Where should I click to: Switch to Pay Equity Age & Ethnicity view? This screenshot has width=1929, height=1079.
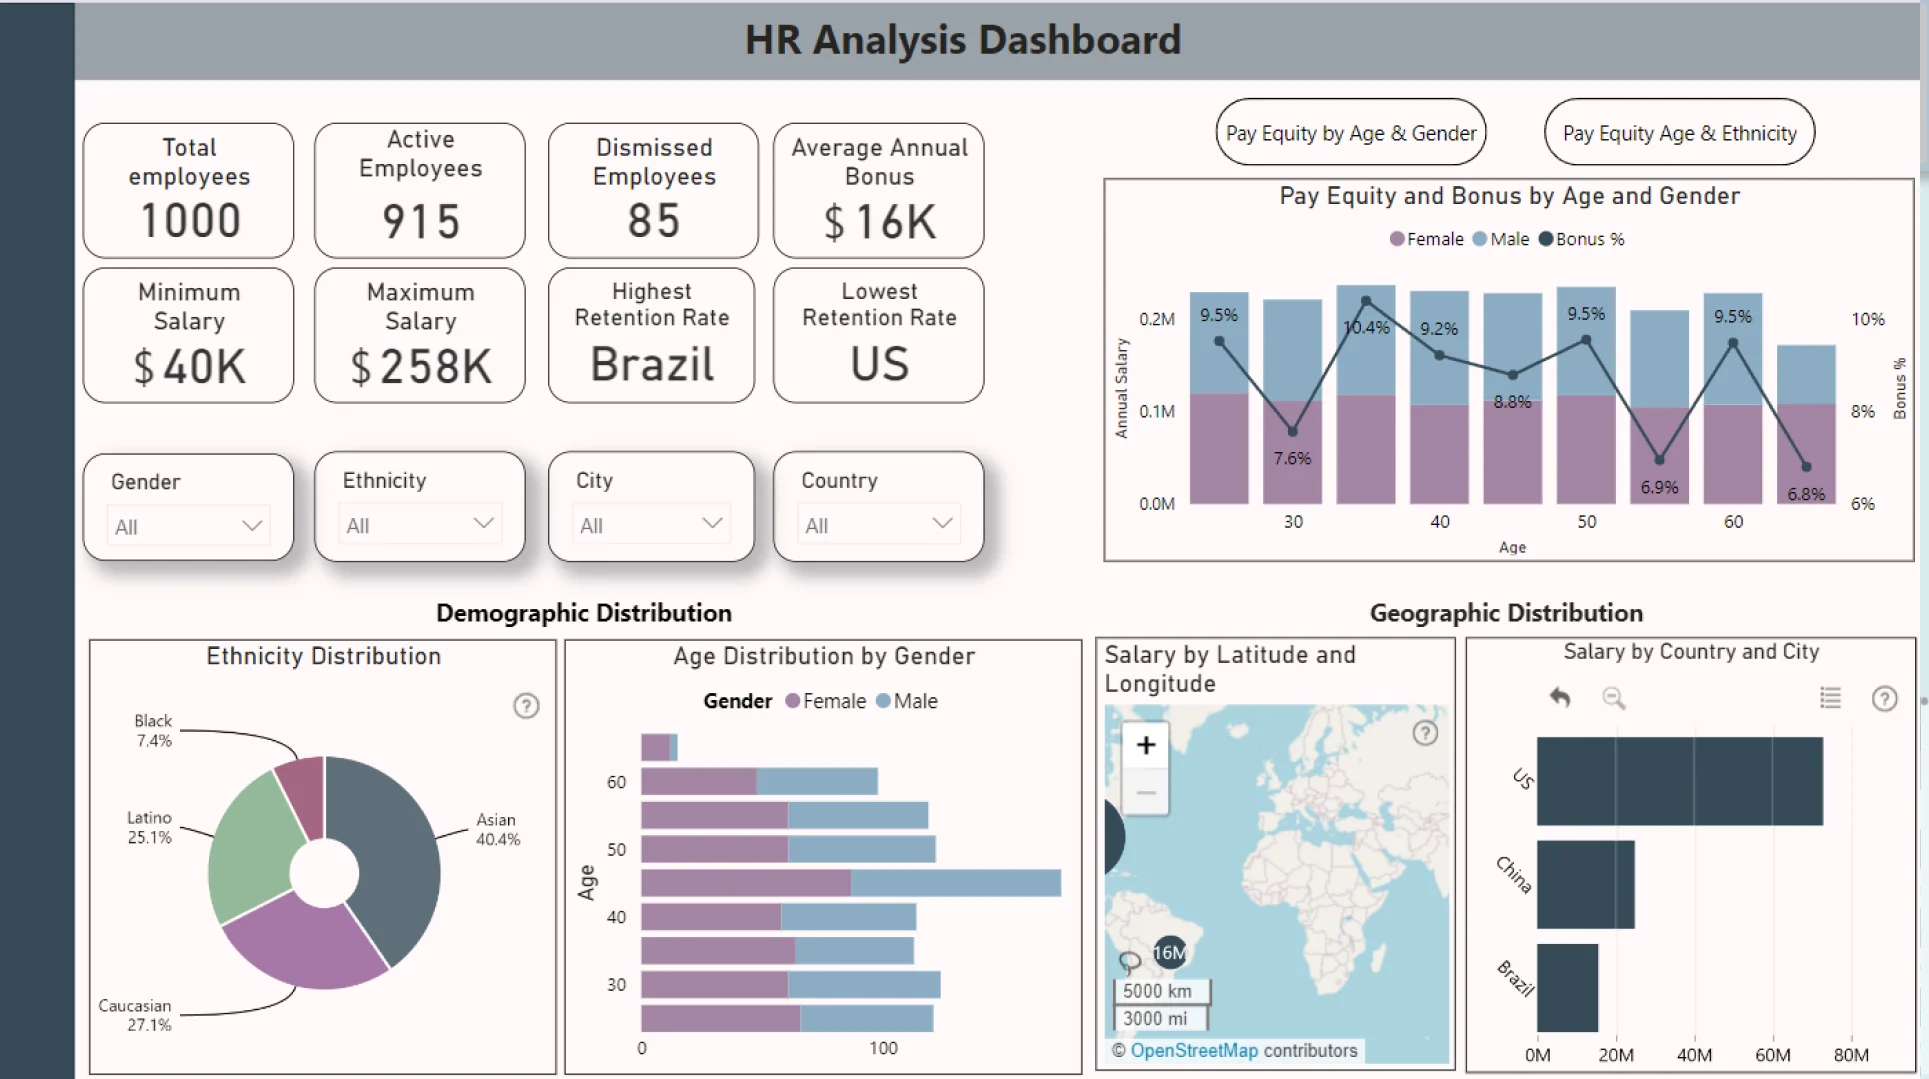[1680, 133]
